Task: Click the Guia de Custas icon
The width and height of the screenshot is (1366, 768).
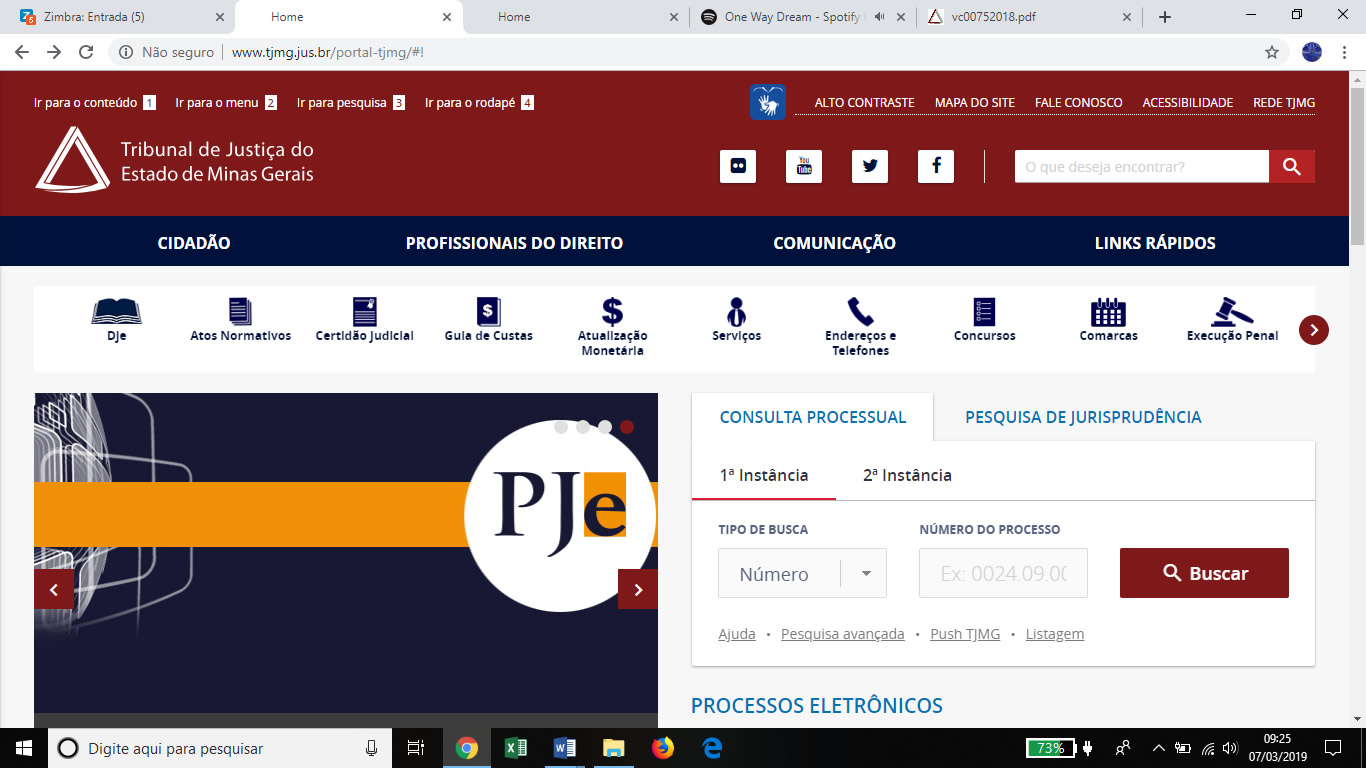Action: pos(488,311)
